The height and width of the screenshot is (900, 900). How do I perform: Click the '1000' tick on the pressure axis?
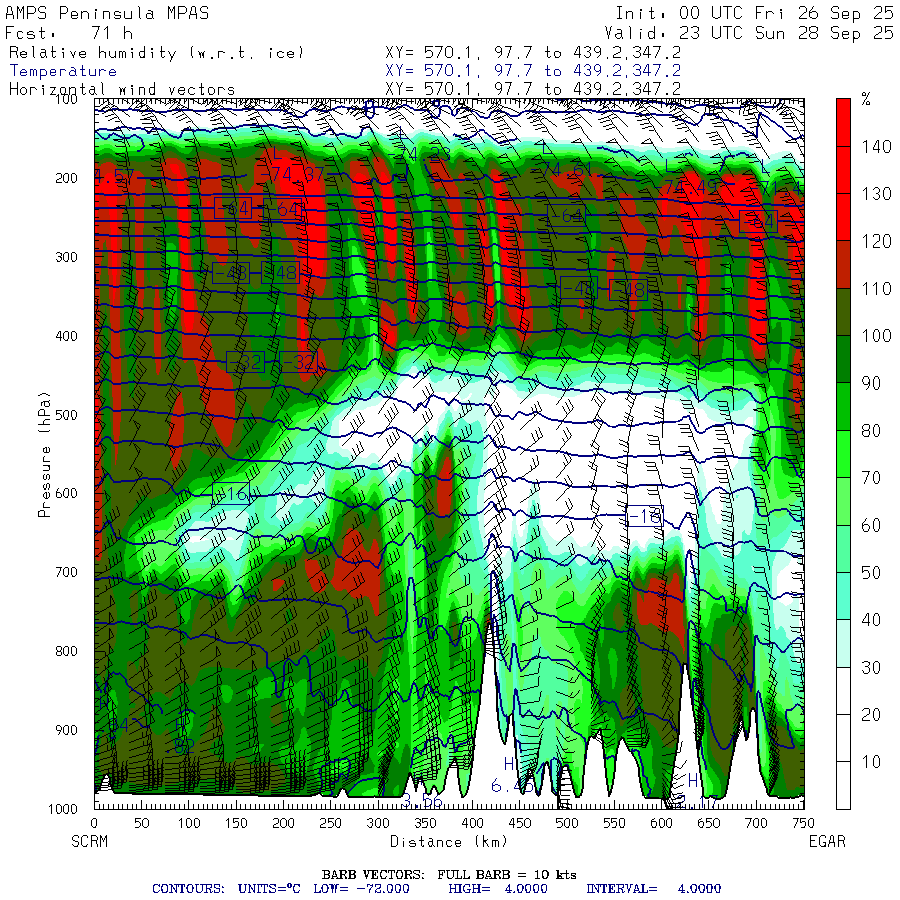click(x=63, y=809)
